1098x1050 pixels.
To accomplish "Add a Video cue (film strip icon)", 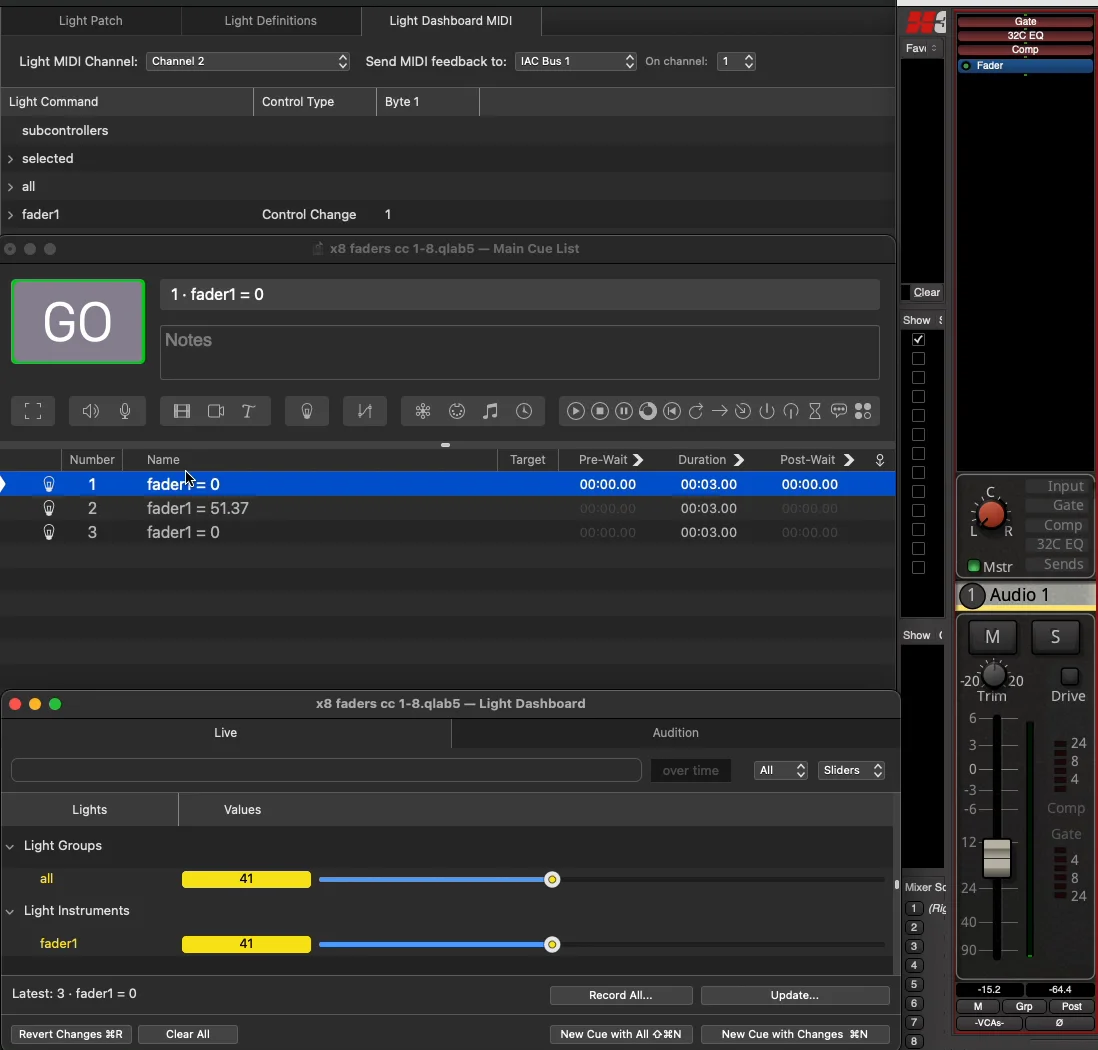I will (182, 411).
